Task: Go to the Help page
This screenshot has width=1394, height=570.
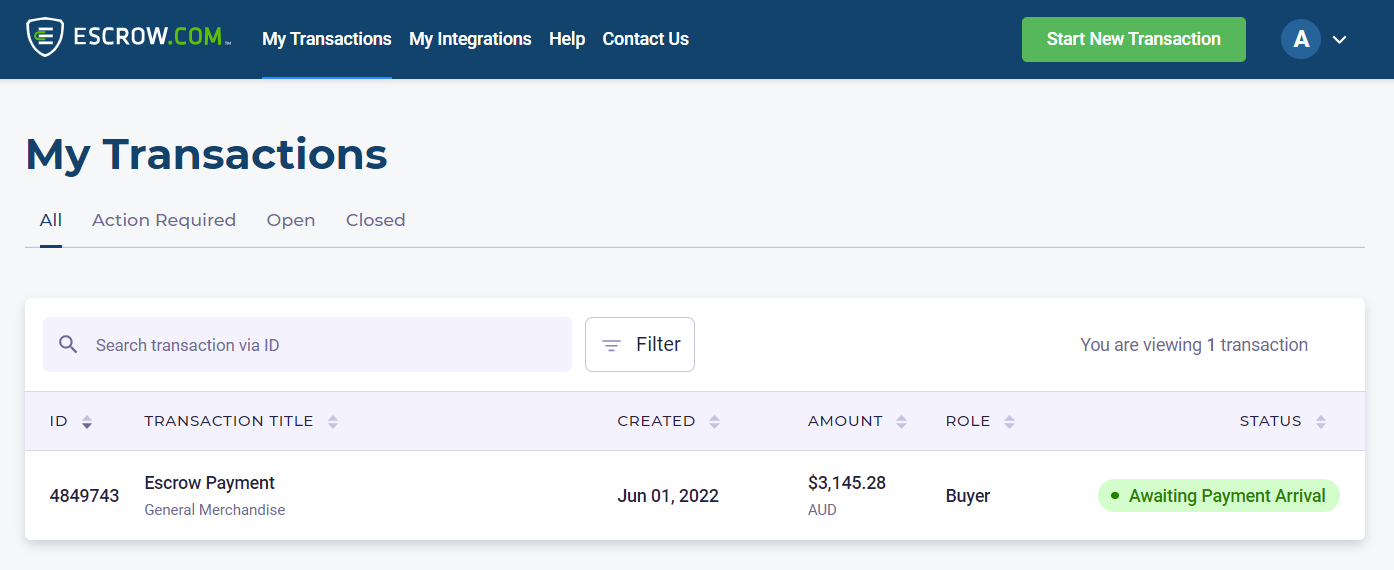Action: pyautogui.click(x=567, y=39)
